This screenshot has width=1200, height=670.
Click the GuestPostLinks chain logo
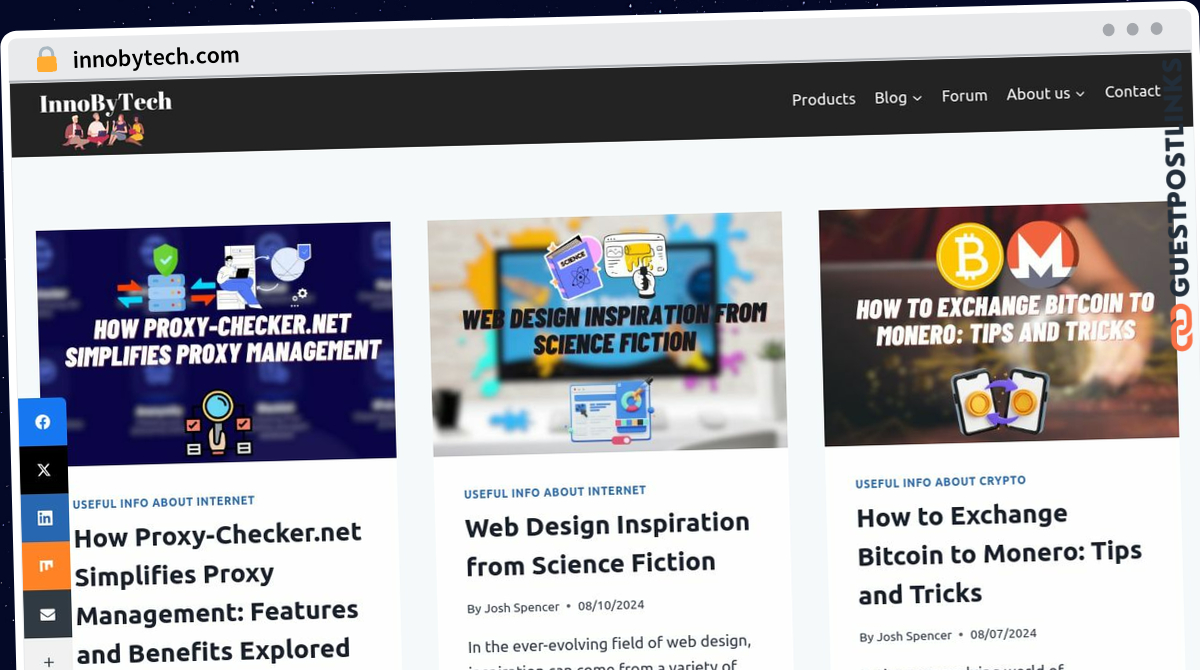coord(1182,328)
